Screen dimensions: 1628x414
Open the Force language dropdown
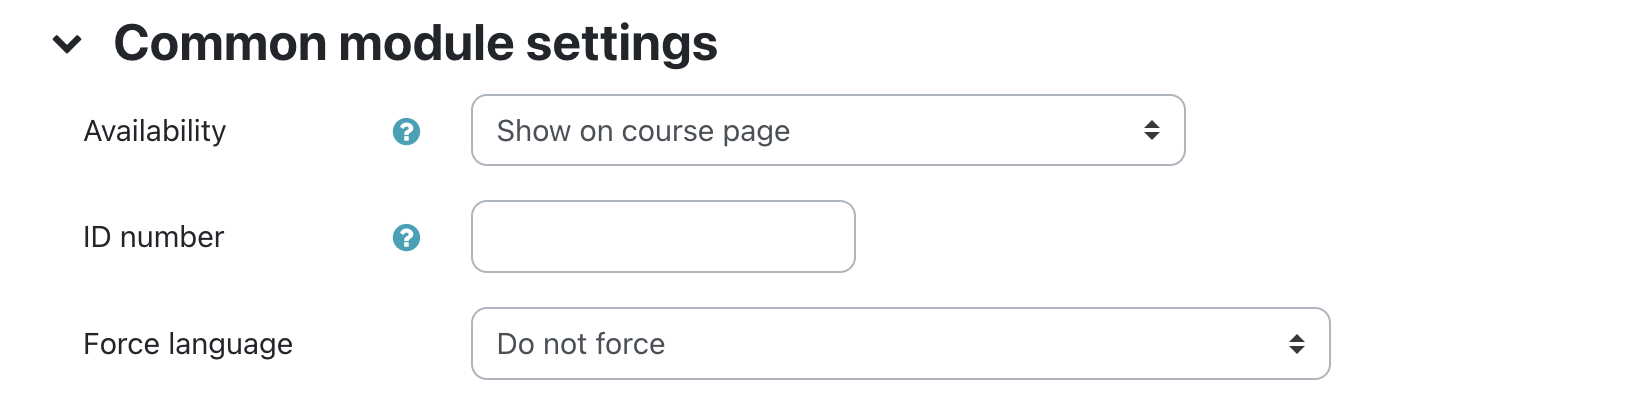click(899, 344)
